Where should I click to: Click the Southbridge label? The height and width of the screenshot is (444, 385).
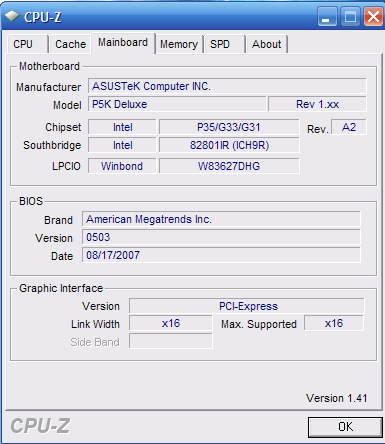(52, 145)
